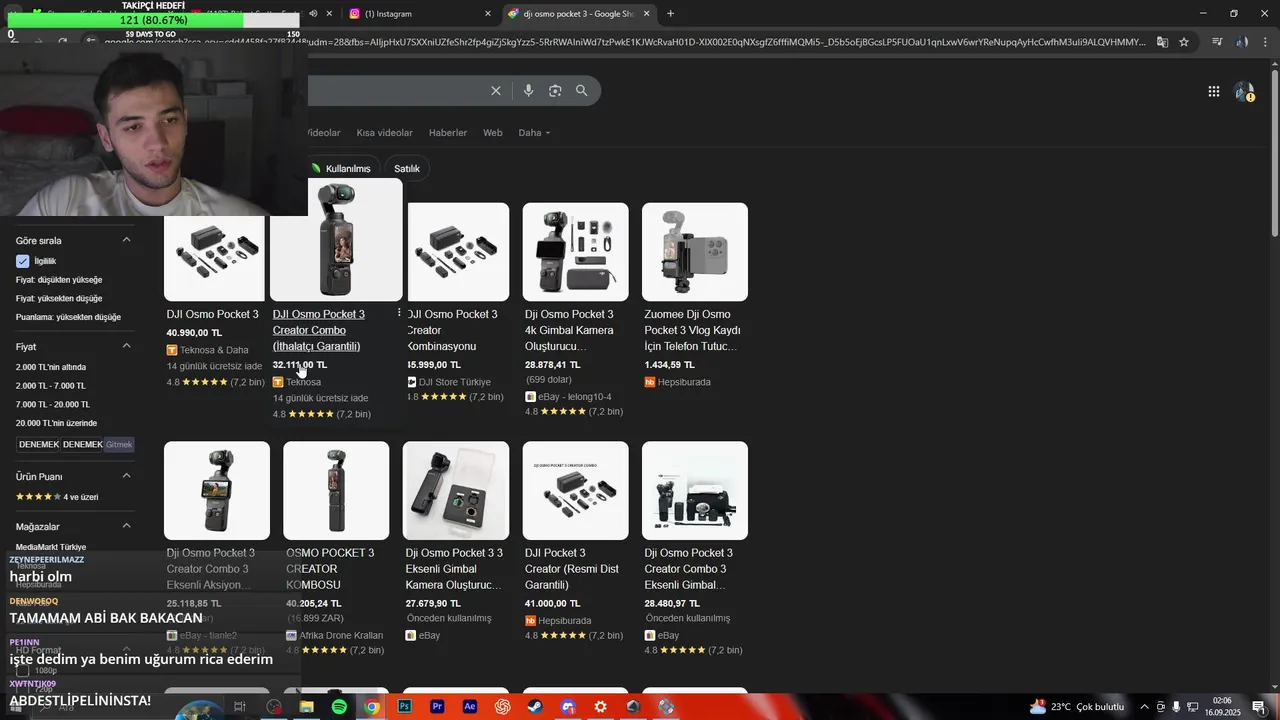
Task: Open Photoshop from the taskbar
Action: click(x=404, y=707)
